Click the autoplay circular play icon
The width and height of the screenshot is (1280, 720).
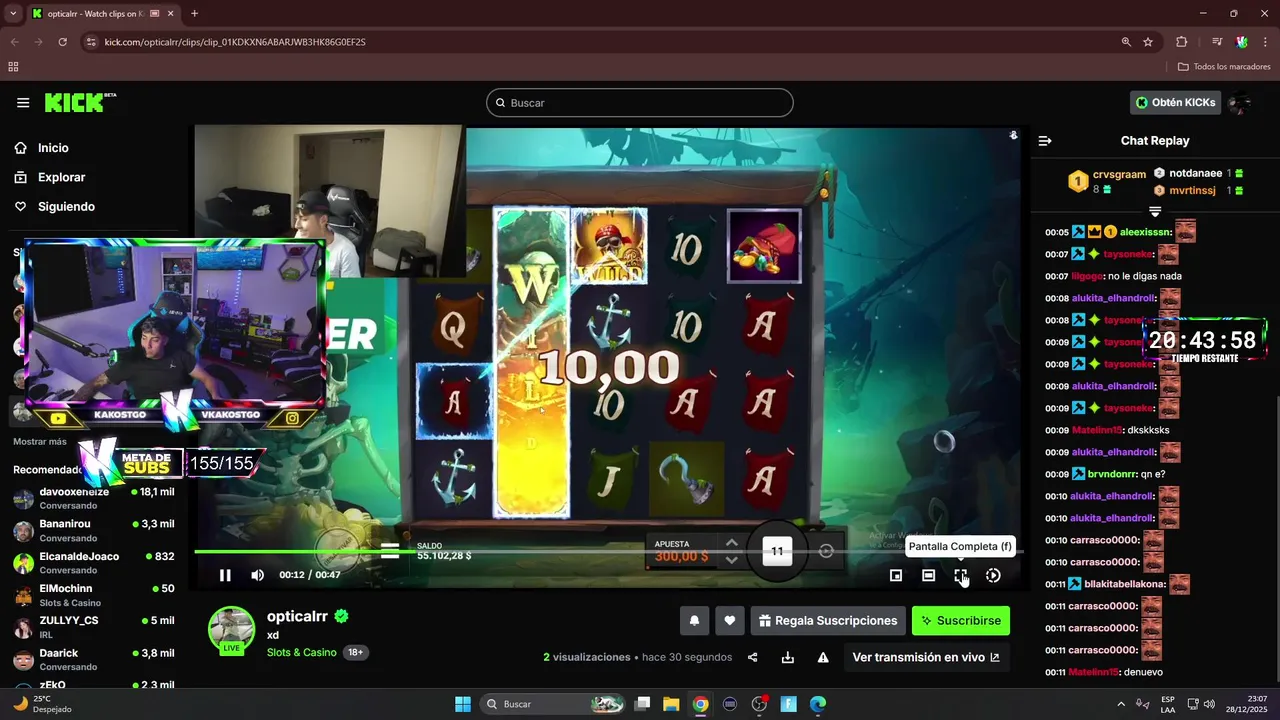993,575
